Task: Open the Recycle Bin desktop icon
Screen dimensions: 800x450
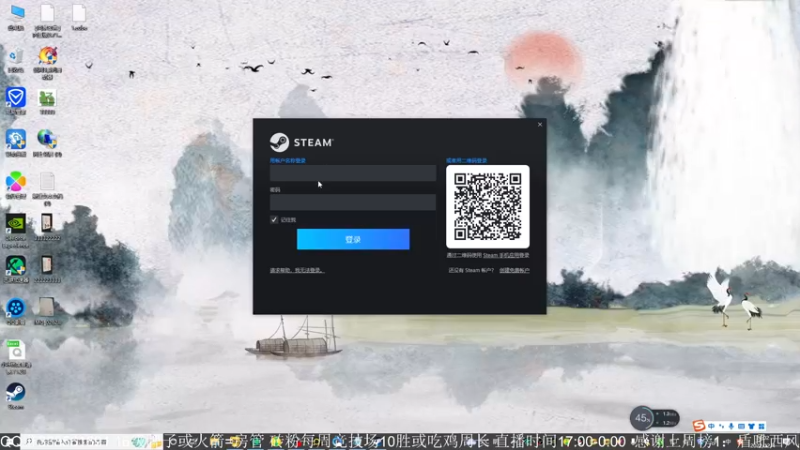Action: coord(16,60)
